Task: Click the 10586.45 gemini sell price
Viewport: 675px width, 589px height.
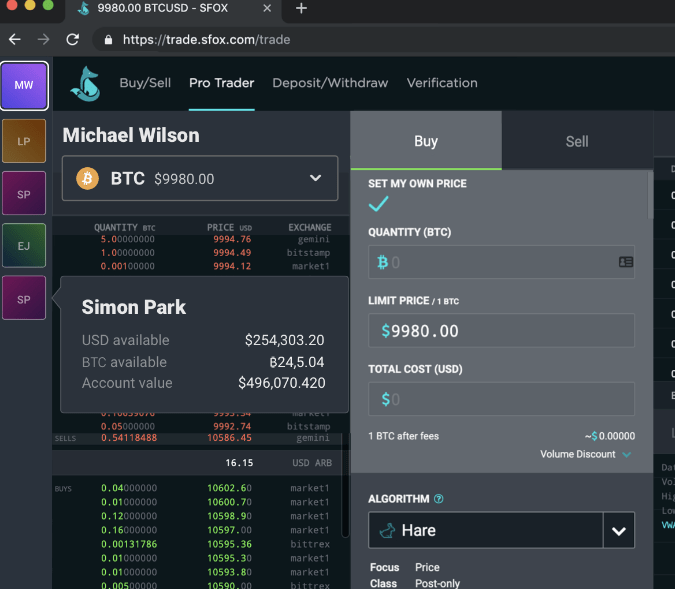Action: (229, 438)
